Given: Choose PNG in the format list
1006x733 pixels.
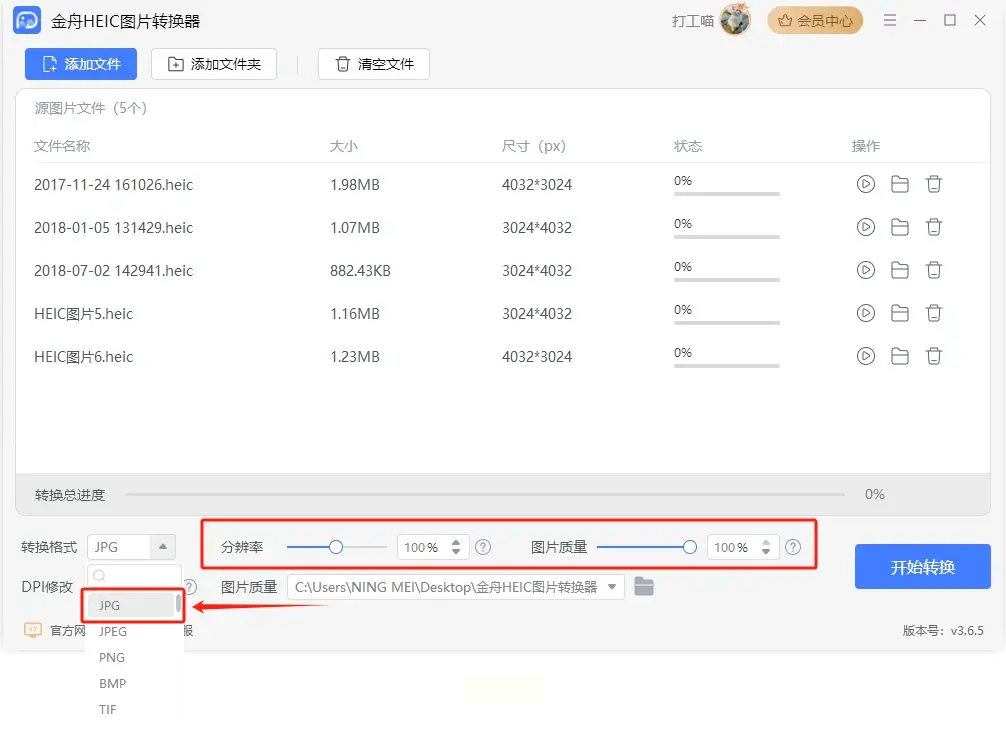Looking at the screenshot, I should [x=112, y=657].
